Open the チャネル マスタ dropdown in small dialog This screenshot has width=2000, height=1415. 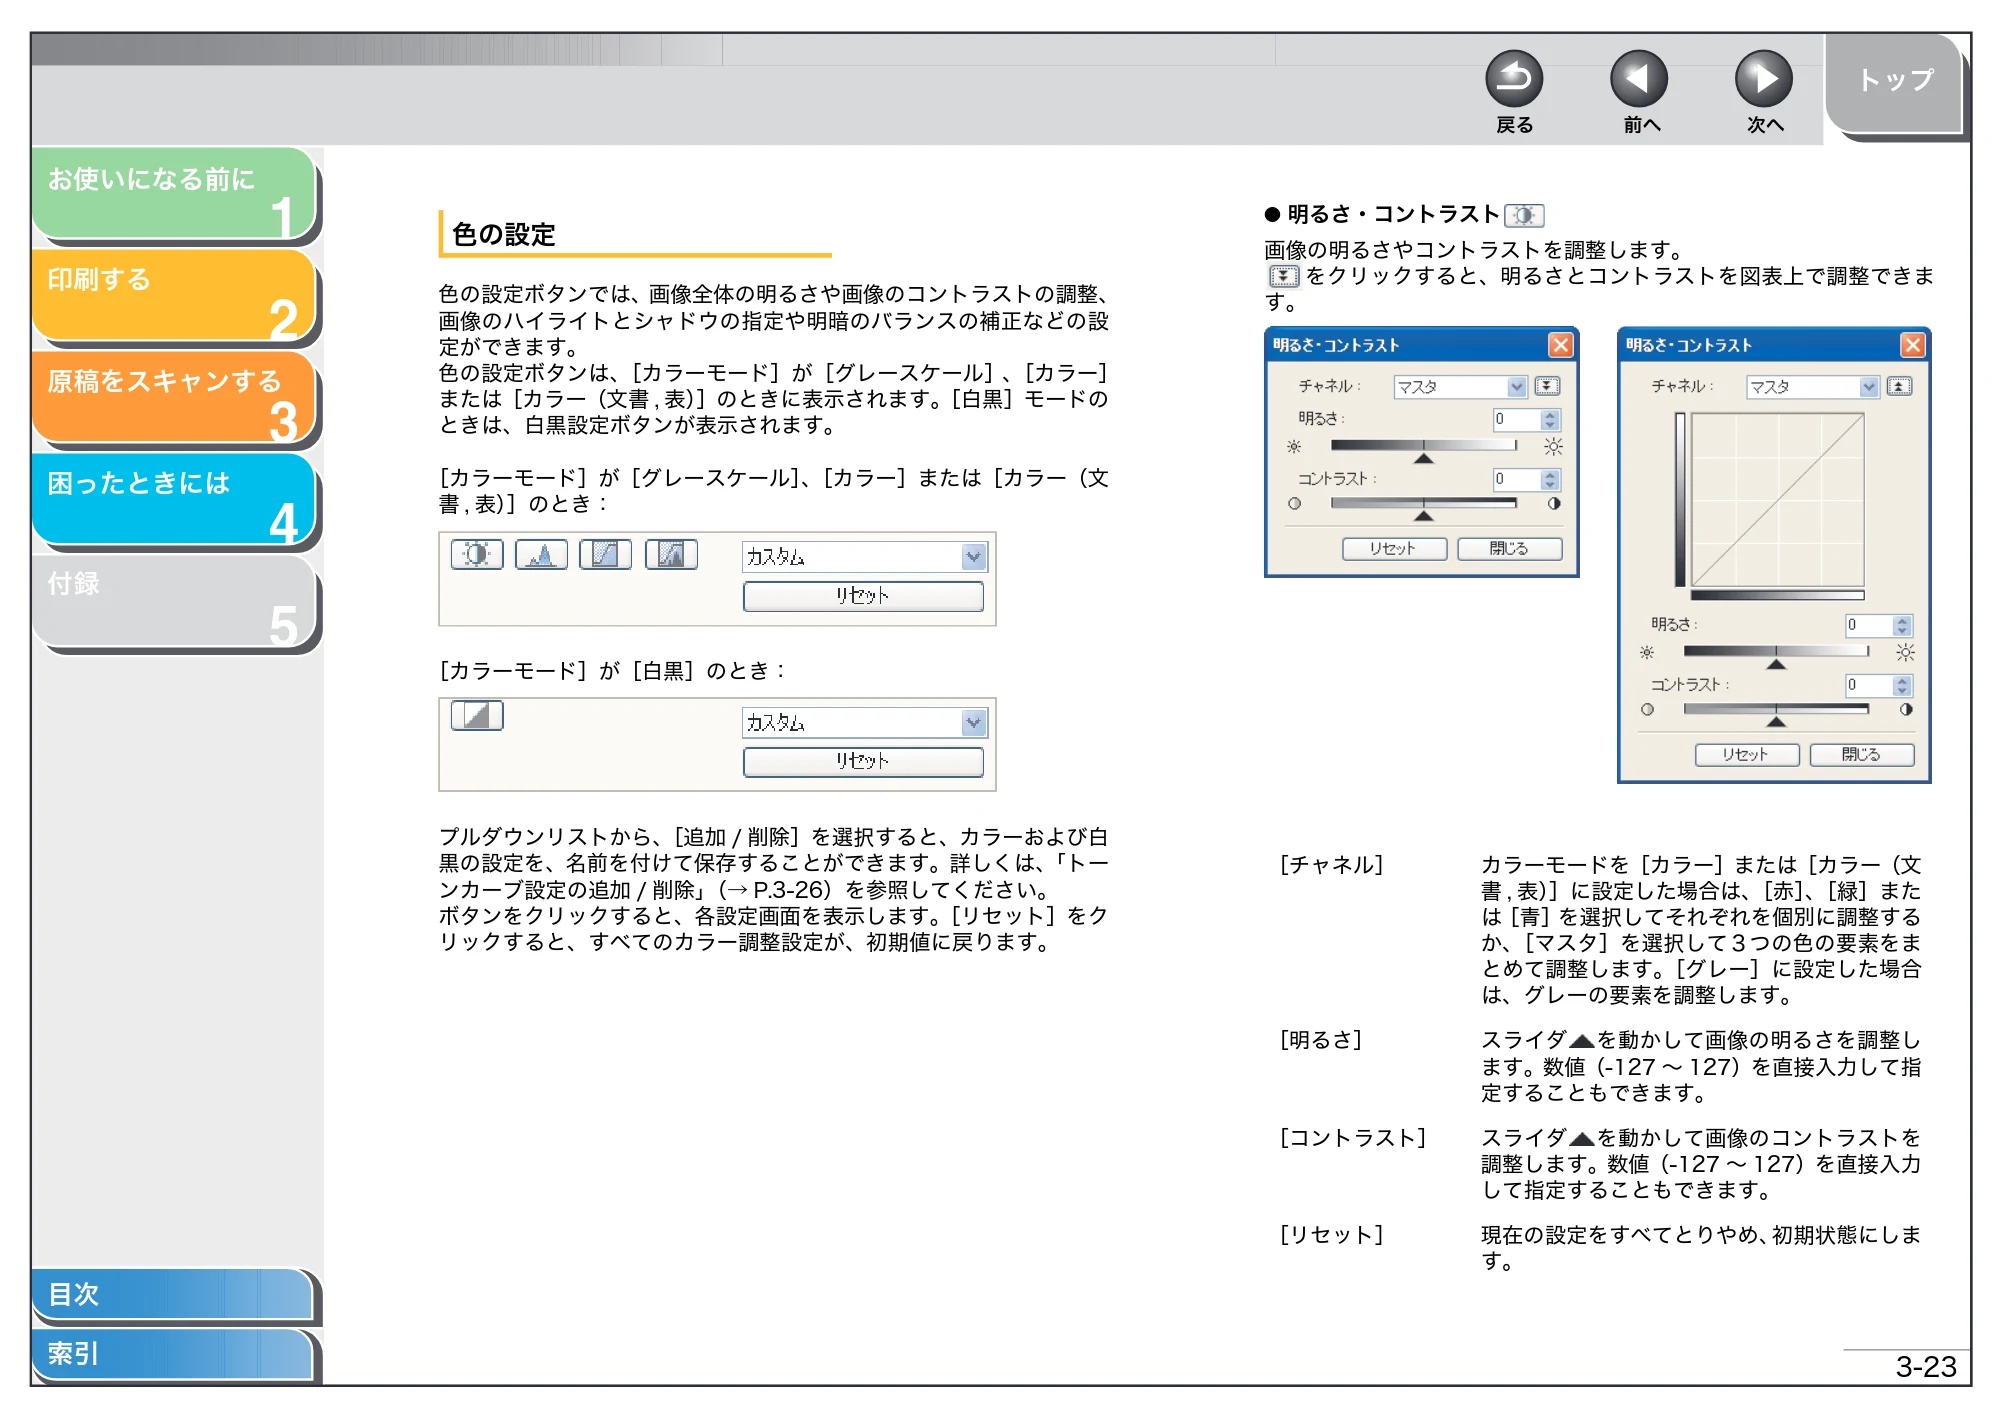tap(1460, 387)
